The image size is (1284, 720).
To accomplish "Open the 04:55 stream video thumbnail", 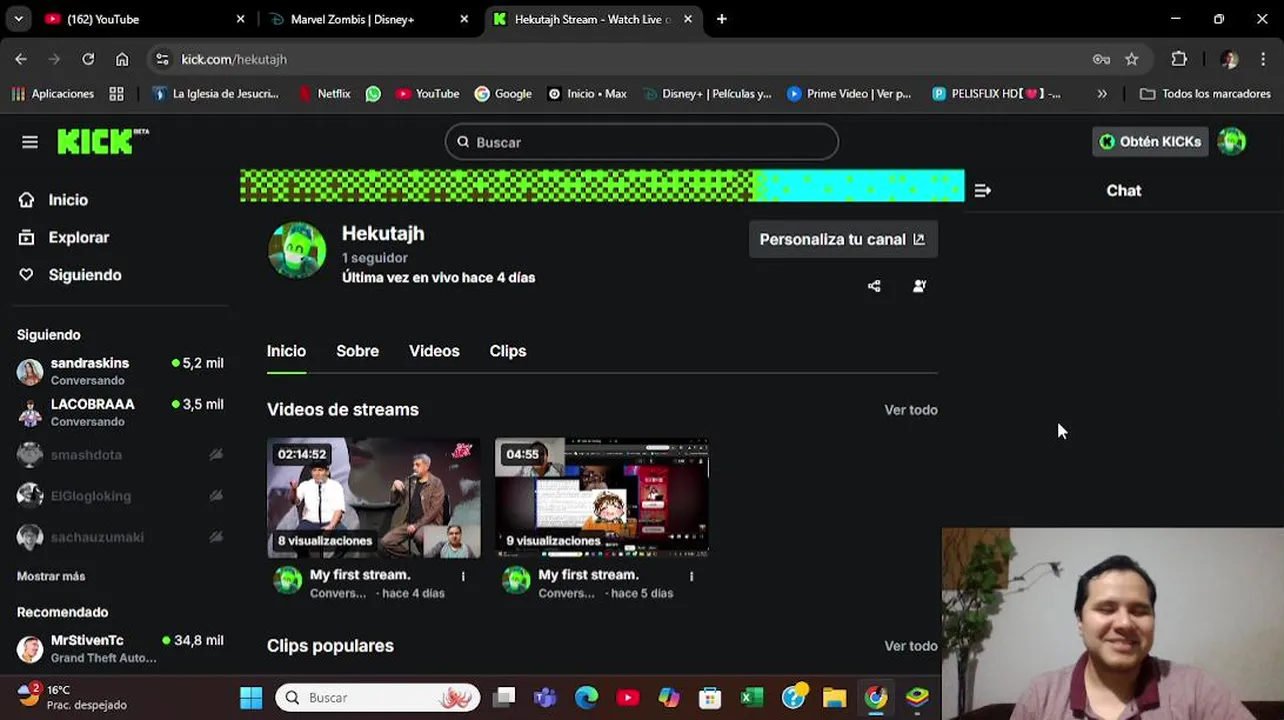I will (602, 497).
